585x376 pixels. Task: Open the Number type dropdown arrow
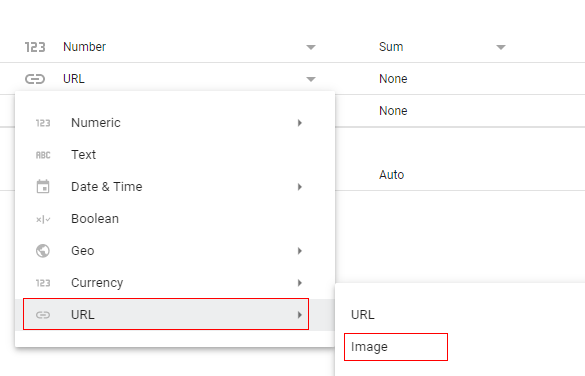click(311, 47)
